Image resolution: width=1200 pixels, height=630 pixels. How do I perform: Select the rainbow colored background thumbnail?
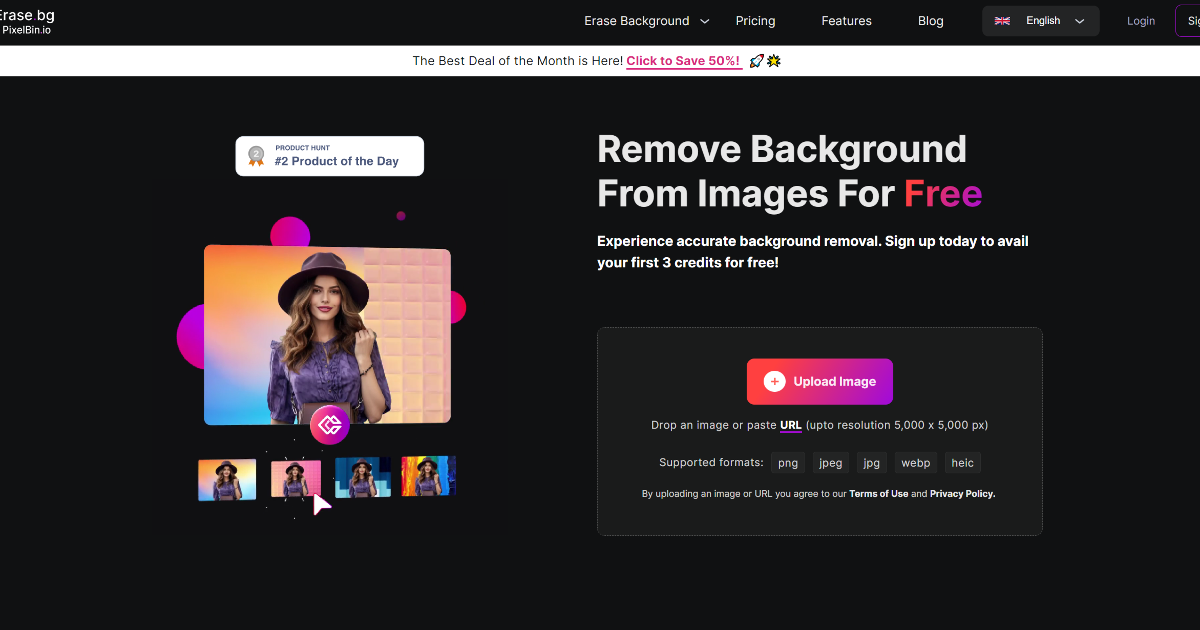coord(428,476)
